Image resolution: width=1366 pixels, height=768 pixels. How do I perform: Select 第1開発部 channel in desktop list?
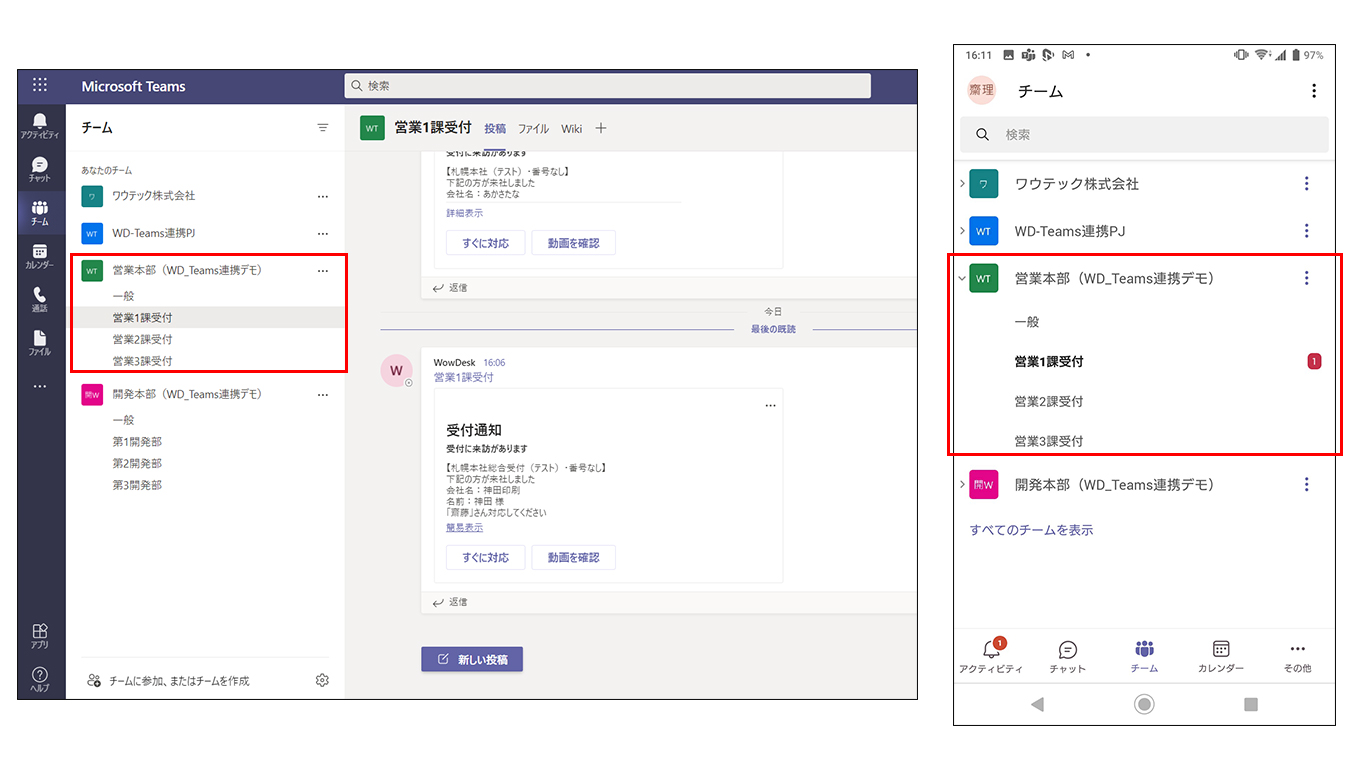tap(137, 441)
